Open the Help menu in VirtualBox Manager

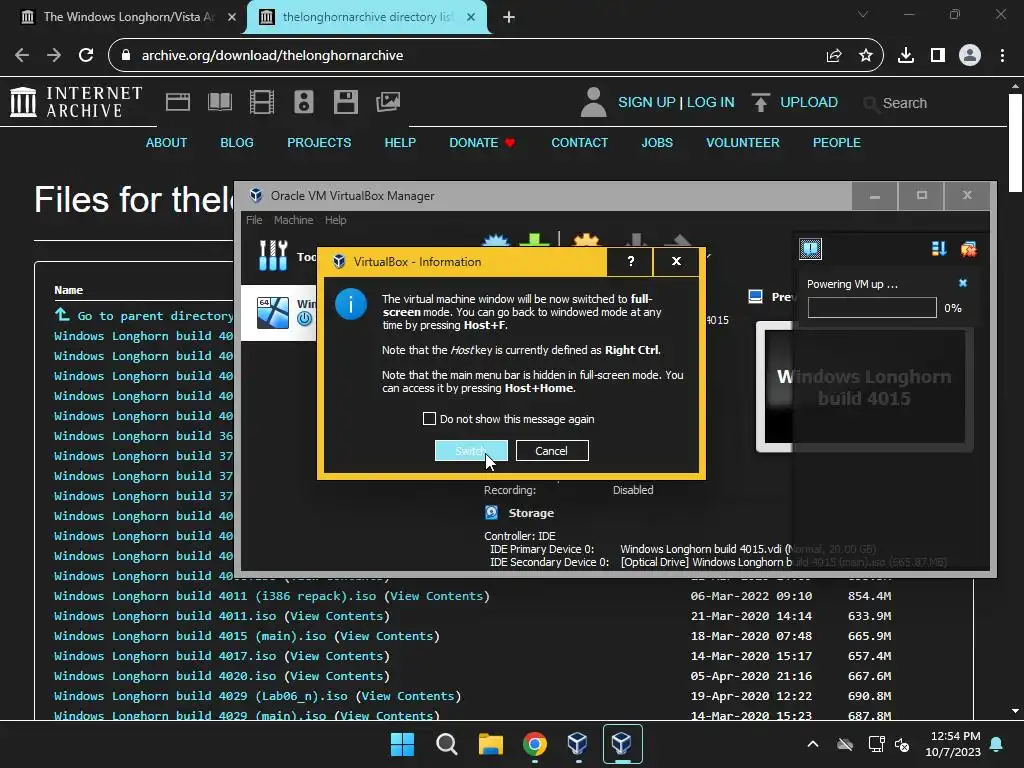[336, 220]
